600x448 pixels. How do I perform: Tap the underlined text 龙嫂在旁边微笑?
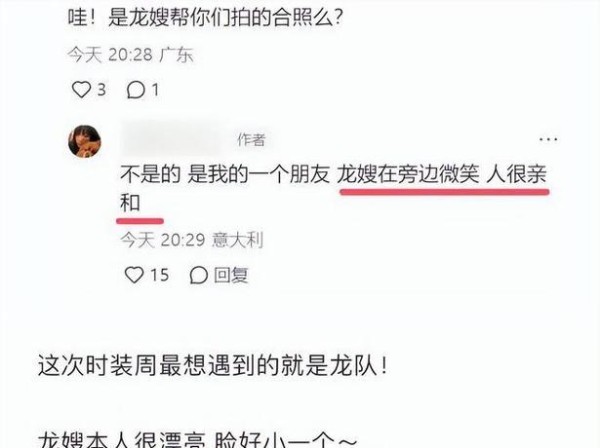[x=408, y=174]
